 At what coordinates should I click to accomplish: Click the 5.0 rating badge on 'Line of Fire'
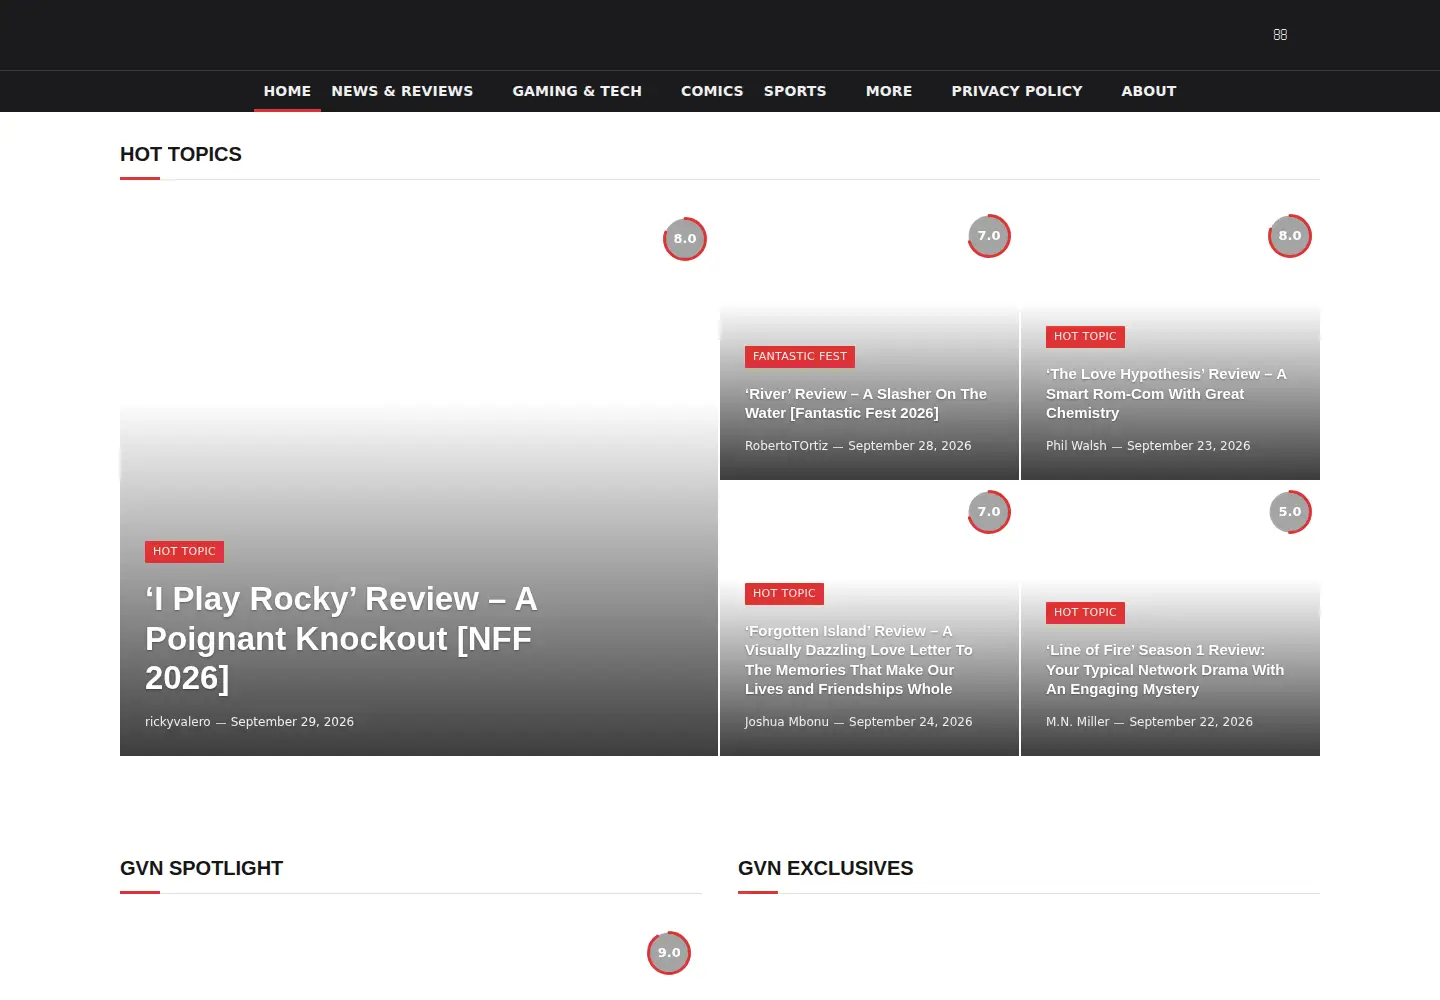(x=1290, y=512)
